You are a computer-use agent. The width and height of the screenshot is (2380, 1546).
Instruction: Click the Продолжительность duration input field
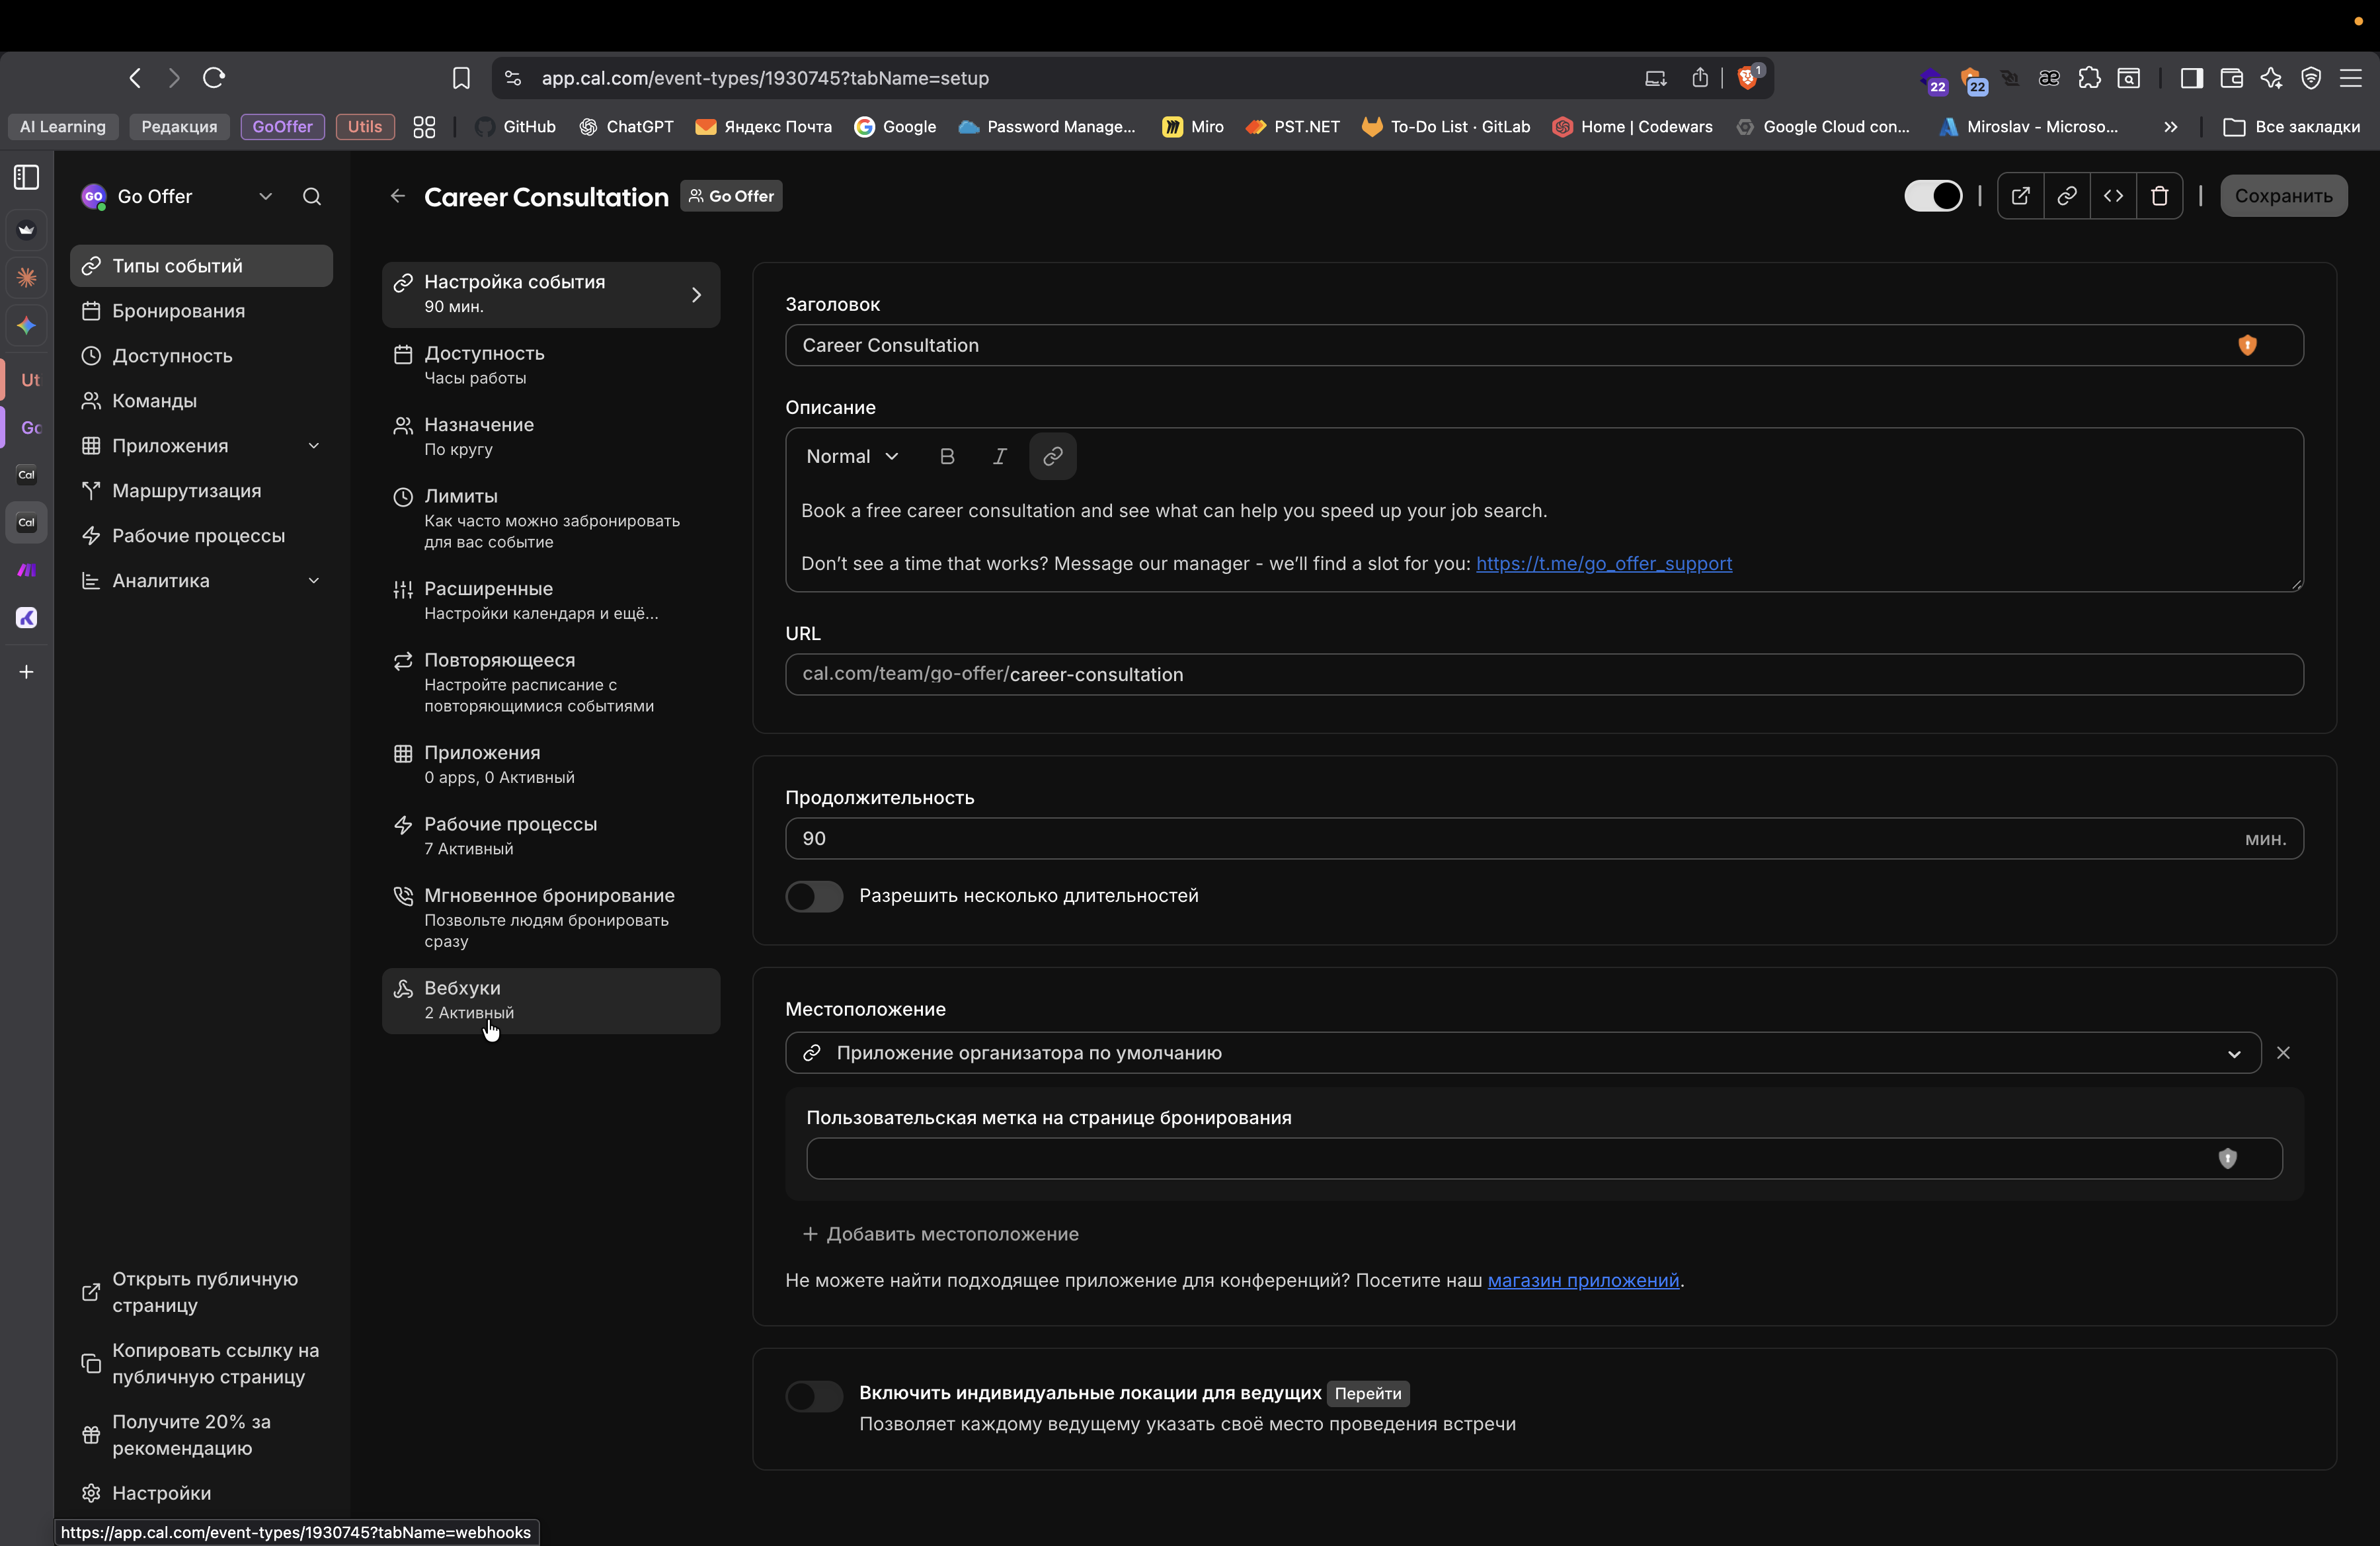pyautogui.click(x=1500, y=838)
